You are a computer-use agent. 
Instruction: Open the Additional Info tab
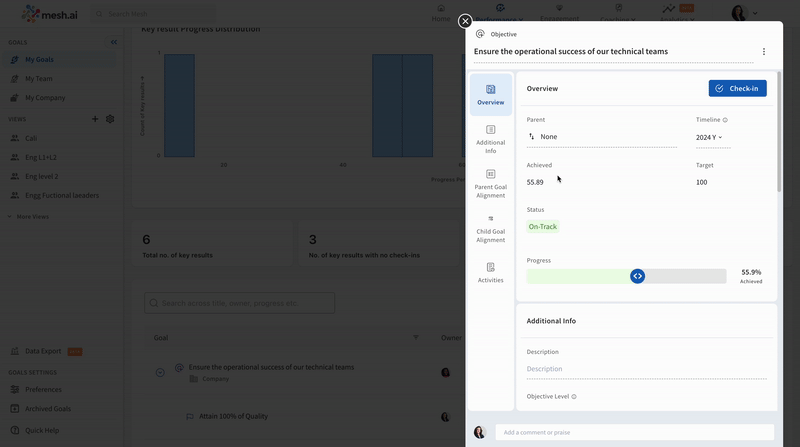(x=490, y=139)
